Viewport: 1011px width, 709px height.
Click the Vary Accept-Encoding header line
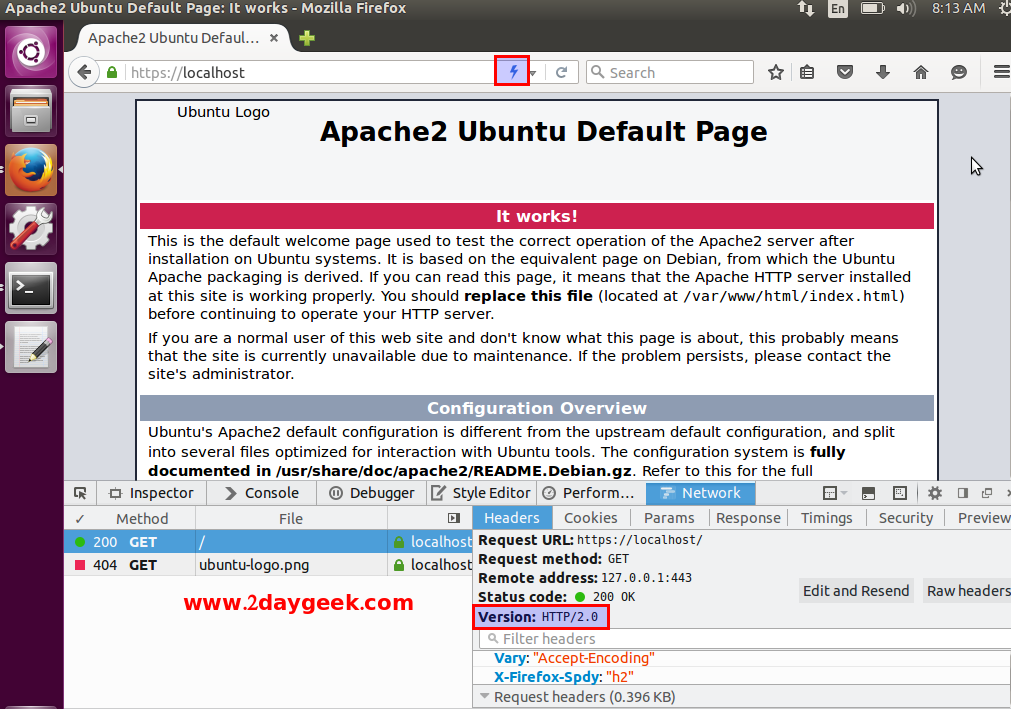coord(574,658)
